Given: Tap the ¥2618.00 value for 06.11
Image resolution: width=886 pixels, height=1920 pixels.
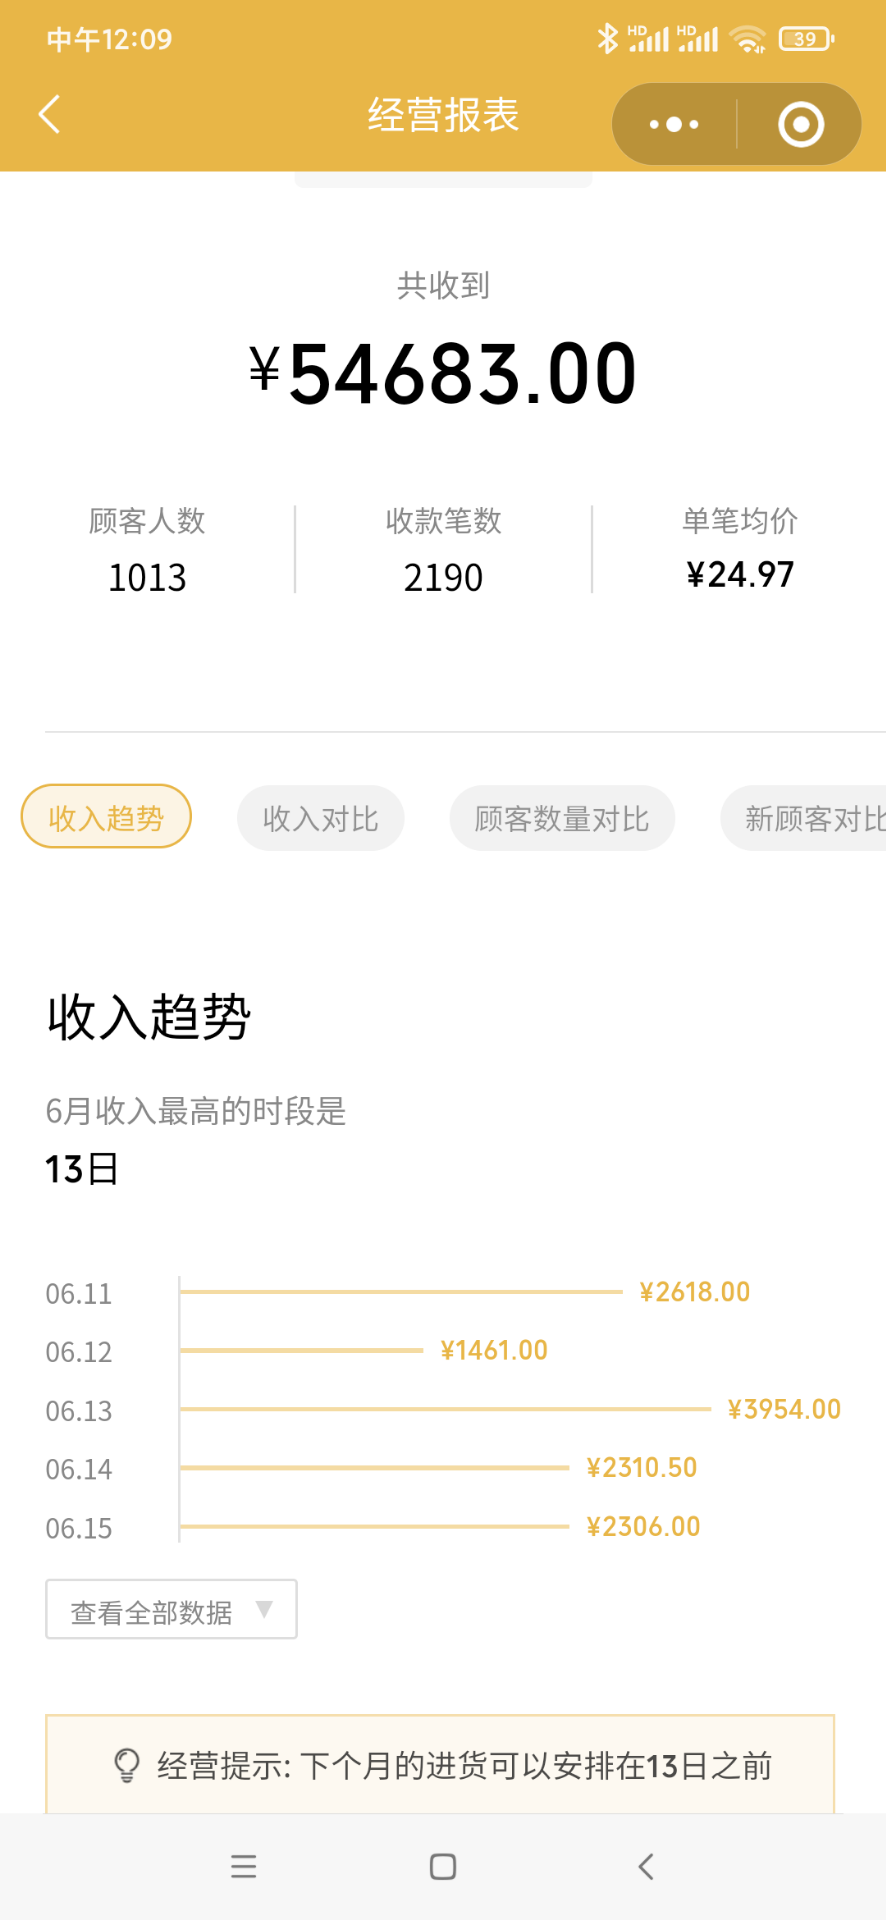Looking at the screenshot, I should (x=695, y=1292).
